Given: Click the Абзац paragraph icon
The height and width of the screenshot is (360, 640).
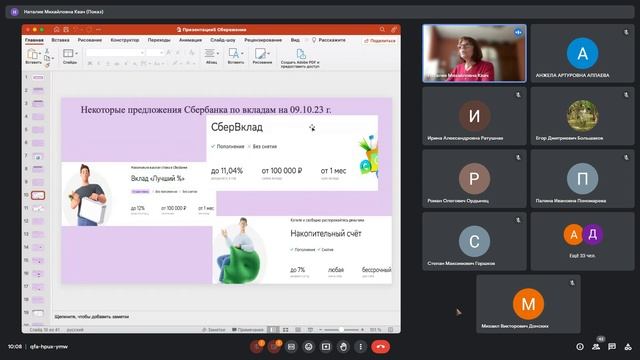Looking at the screenshot, I should [209, 53].
